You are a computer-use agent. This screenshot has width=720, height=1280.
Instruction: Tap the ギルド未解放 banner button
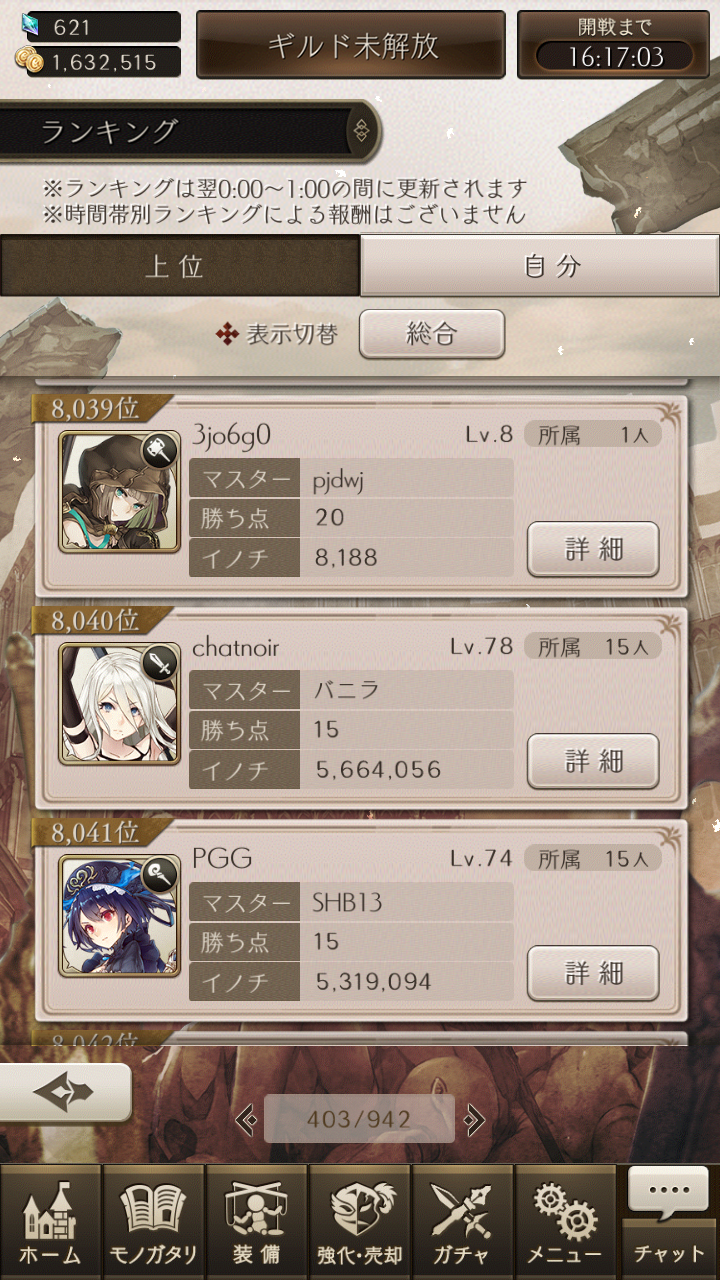[x=352, y=45]
